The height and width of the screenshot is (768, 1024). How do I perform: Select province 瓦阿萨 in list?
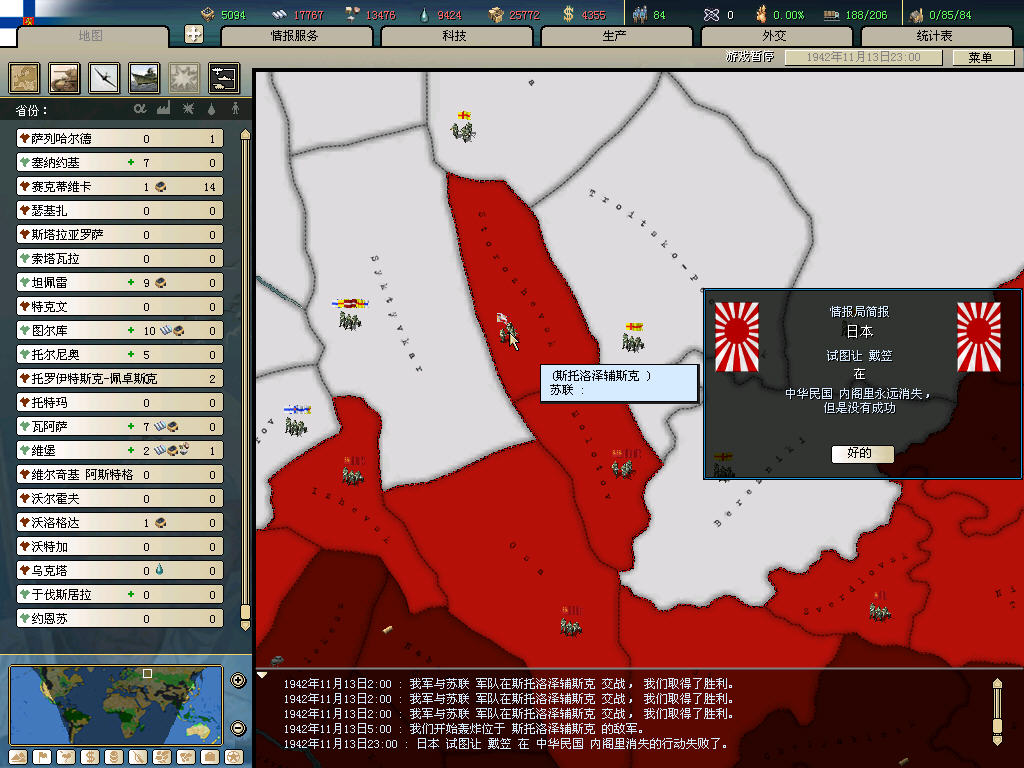[120, 426]
